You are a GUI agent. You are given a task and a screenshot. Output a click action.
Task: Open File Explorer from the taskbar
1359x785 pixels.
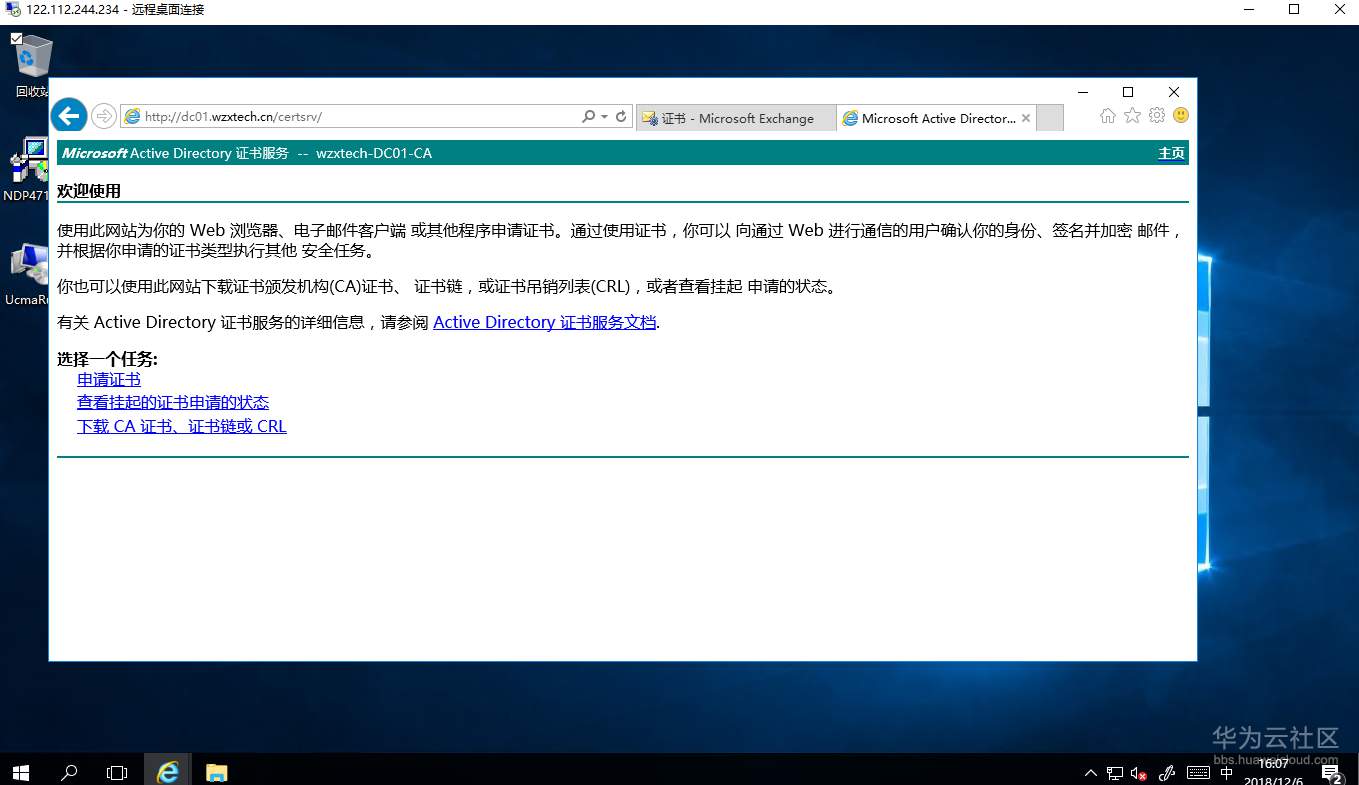tap(216, 771)
